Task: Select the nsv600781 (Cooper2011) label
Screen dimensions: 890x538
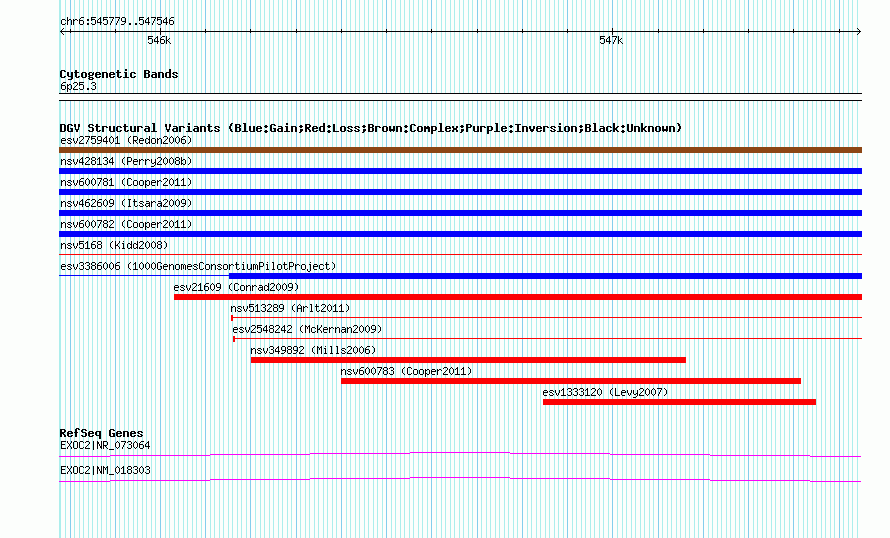Action: pyautogui.click(x=126, y=182)
